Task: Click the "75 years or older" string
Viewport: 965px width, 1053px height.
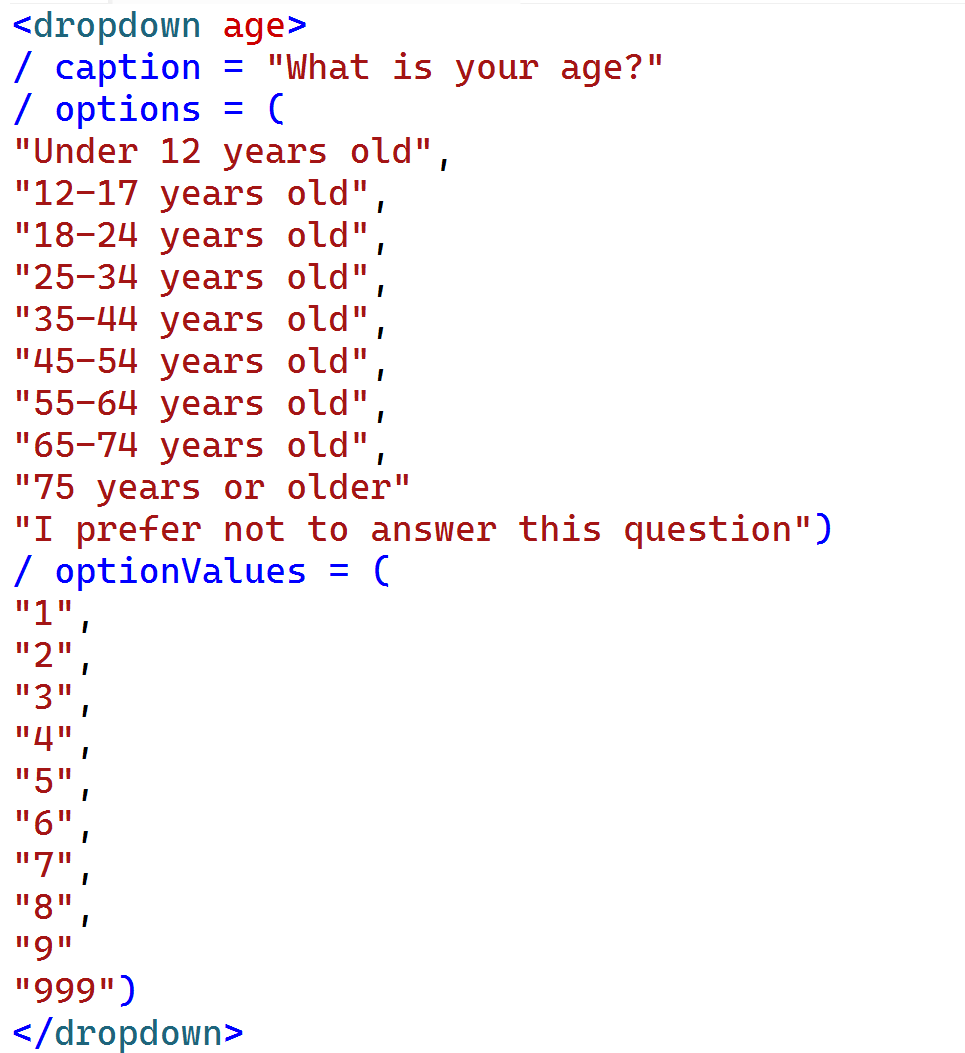Action: tap(212, 488)
